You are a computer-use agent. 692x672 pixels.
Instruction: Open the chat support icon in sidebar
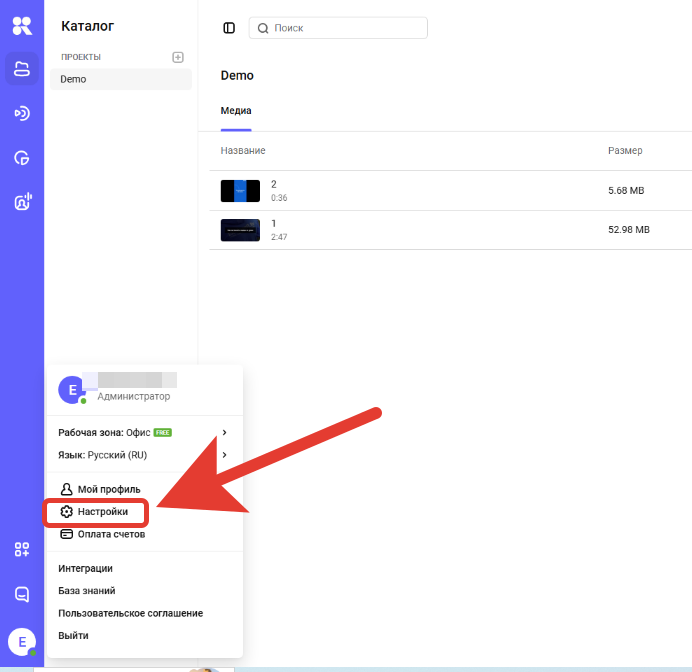(22, 594)
